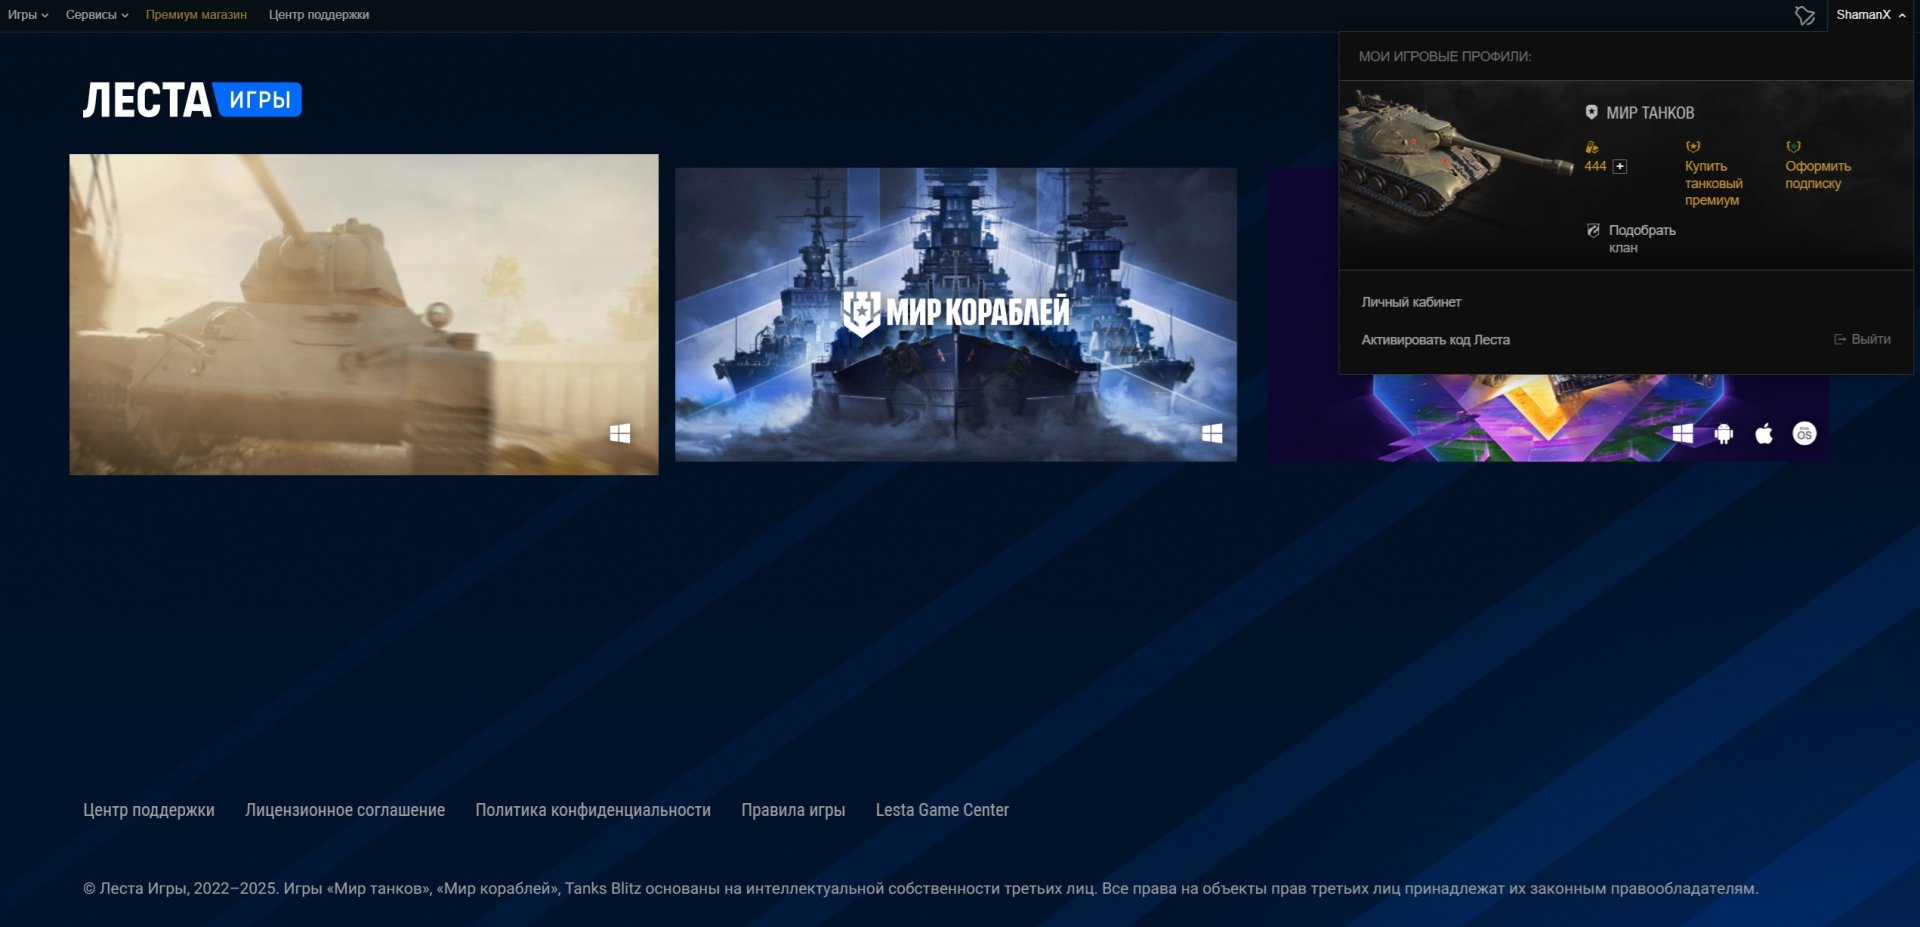Image resolution: width=1920 pixels, height=927 pixels.
Task: Open Премиум магазин link
Action: (x=196, y=15)
